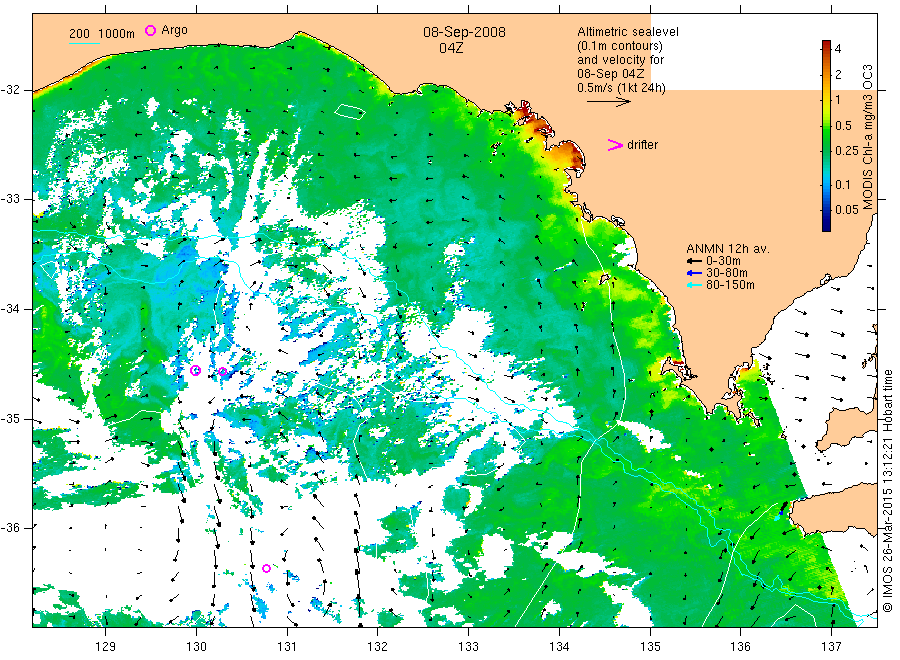Select the Argo float marker south of -36 latitude
Viewport: 900px width, 660px height.
click(266, 568)
